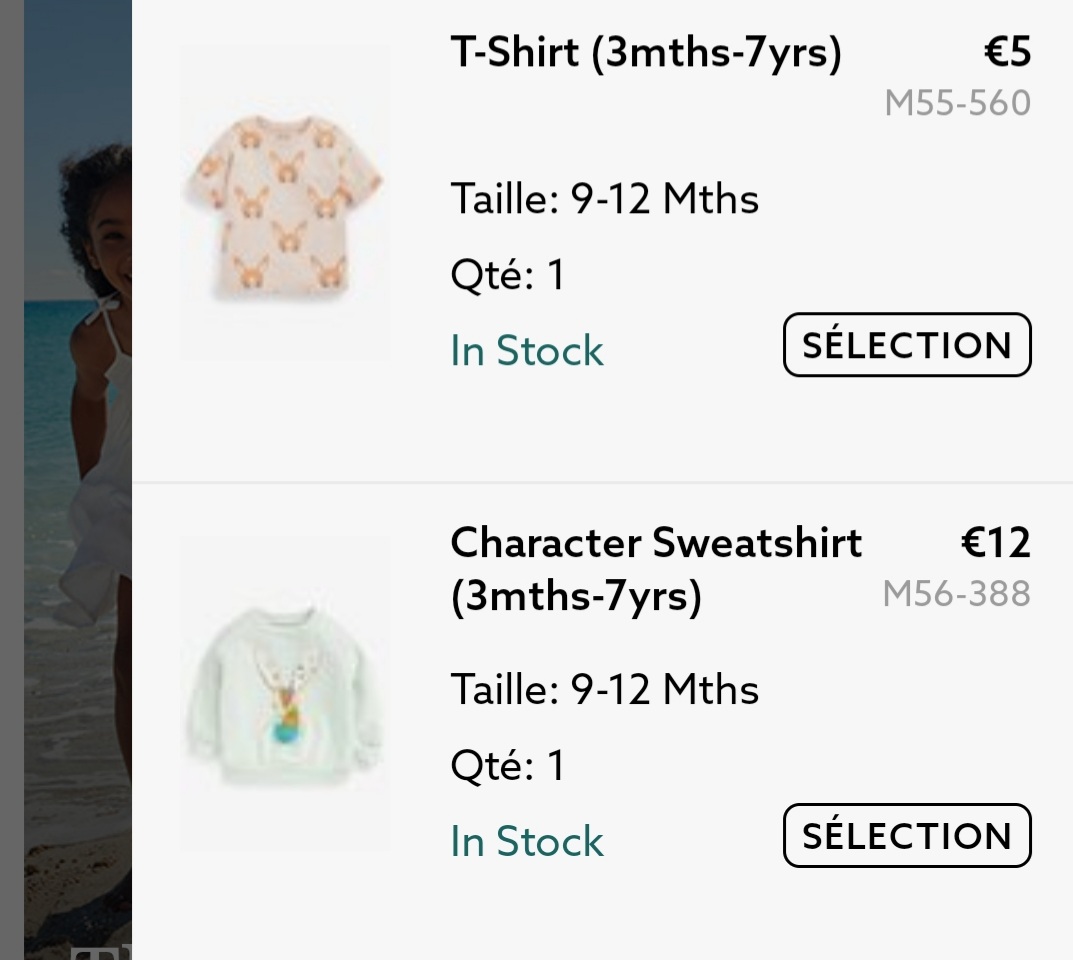Open the Character Sweatshirt (3mths-7yrs) title

(655, 569)
